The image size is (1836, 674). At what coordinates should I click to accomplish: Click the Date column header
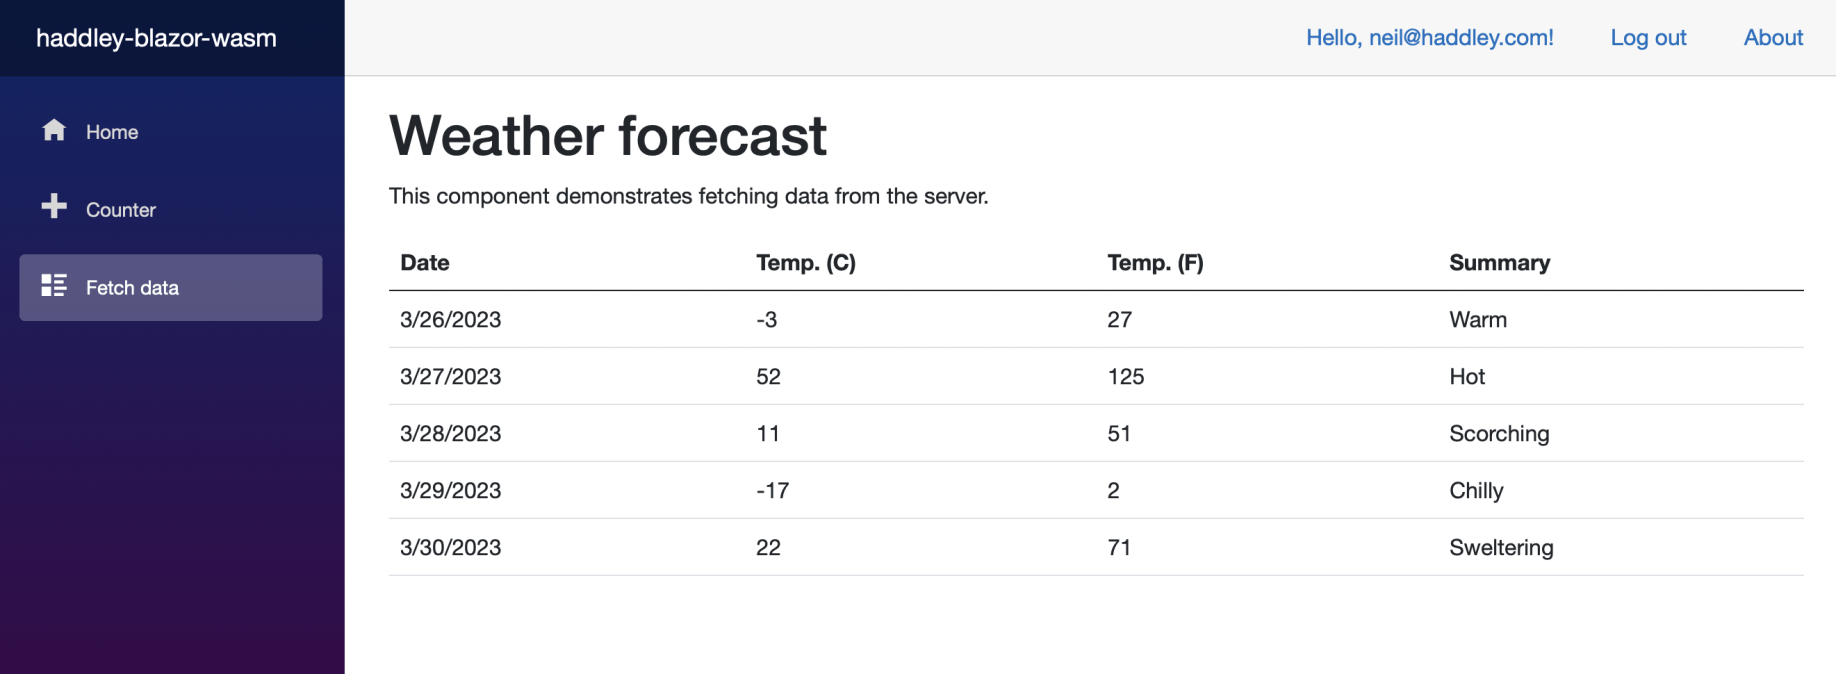(x=425, y=263)
